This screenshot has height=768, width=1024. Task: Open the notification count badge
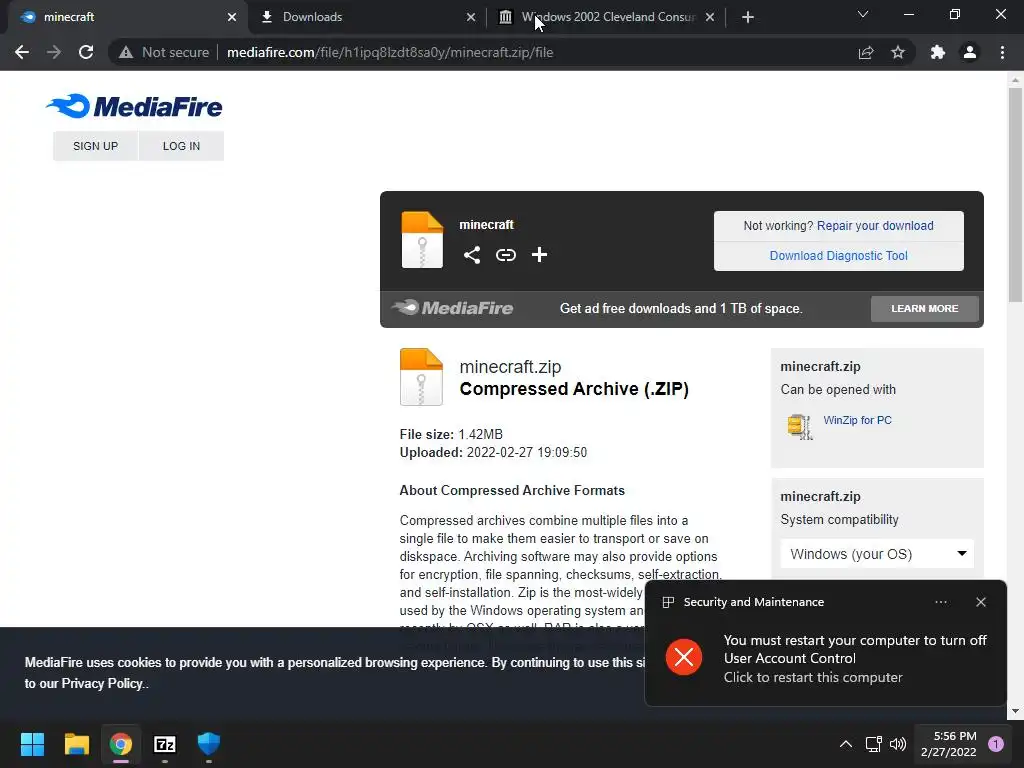[996, 744]
